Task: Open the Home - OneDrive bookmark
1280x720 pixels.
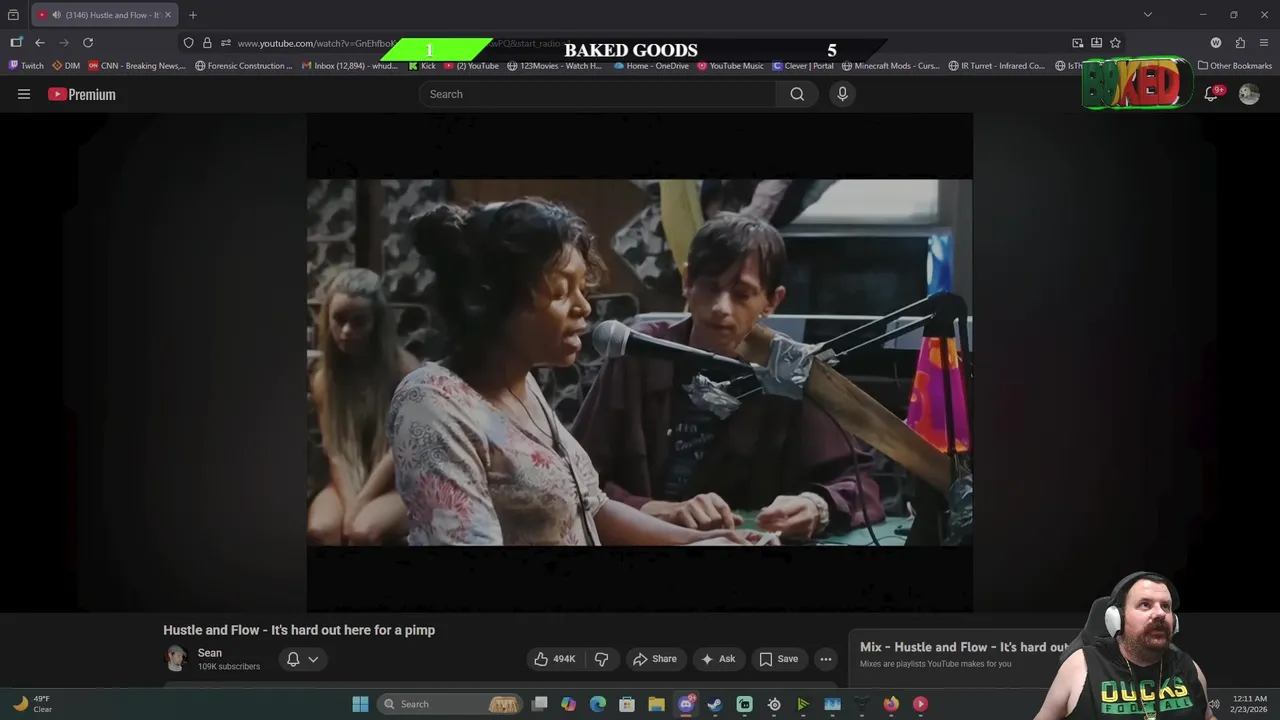Action: coord(651,66)
